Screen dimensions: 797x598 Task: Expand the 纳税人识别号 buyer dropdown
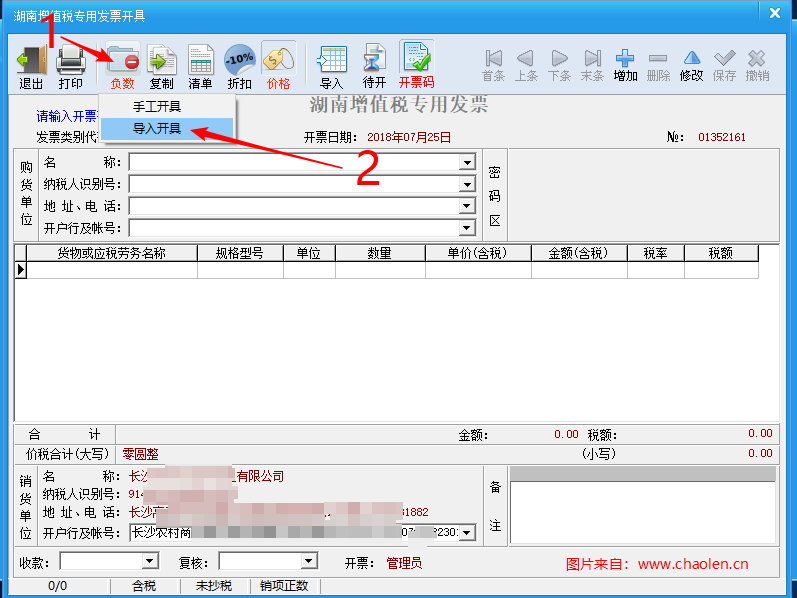pos(467,184)
